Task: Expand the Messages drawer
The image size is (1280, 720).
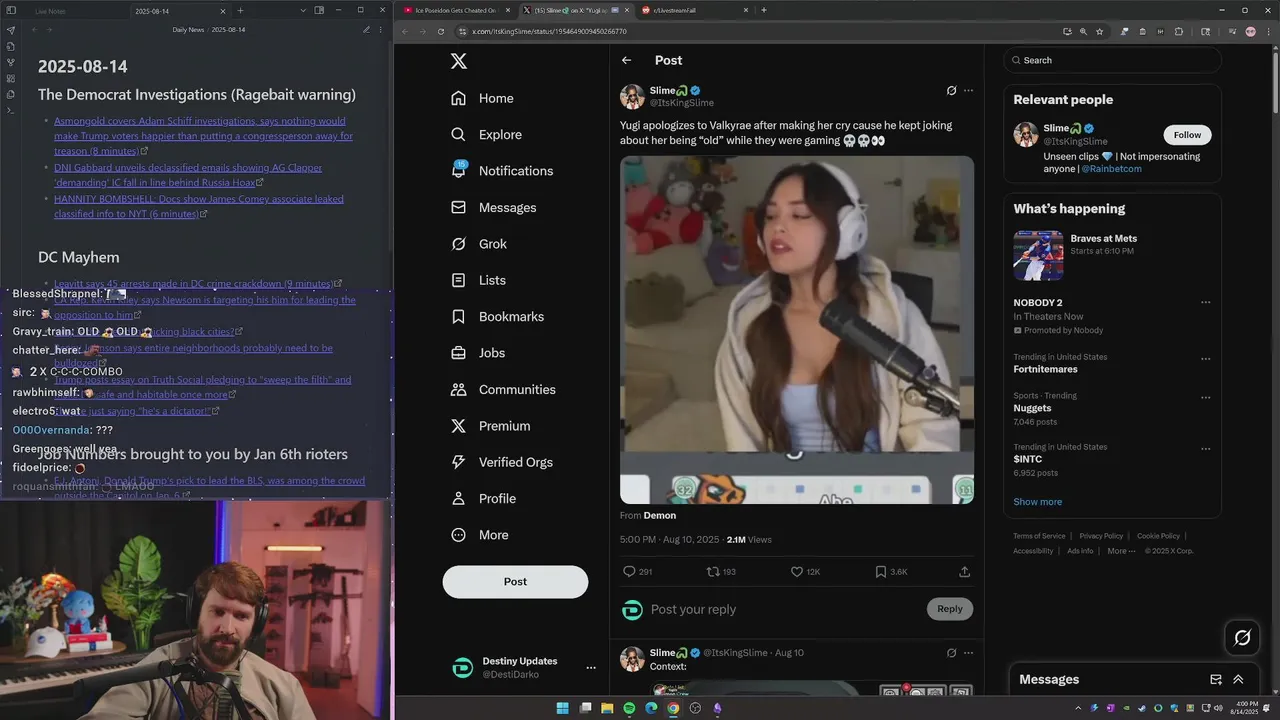Action: 1238,679
